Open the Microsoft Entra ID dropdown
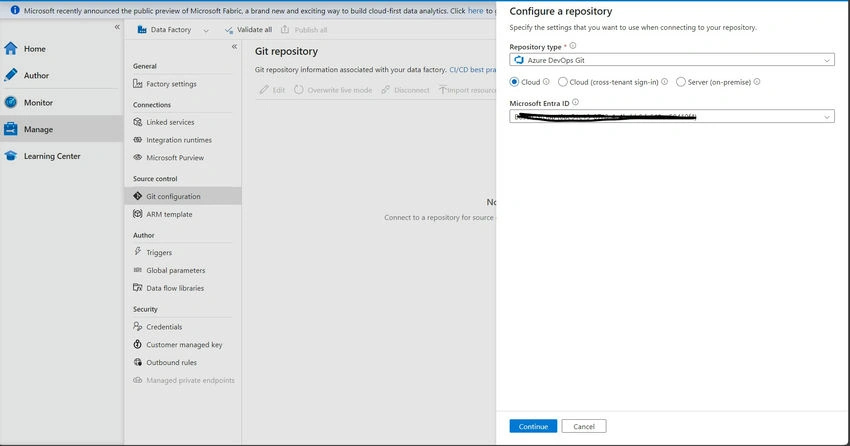The height and width of the screenshot is (446, 850). (x=672, y=117)
